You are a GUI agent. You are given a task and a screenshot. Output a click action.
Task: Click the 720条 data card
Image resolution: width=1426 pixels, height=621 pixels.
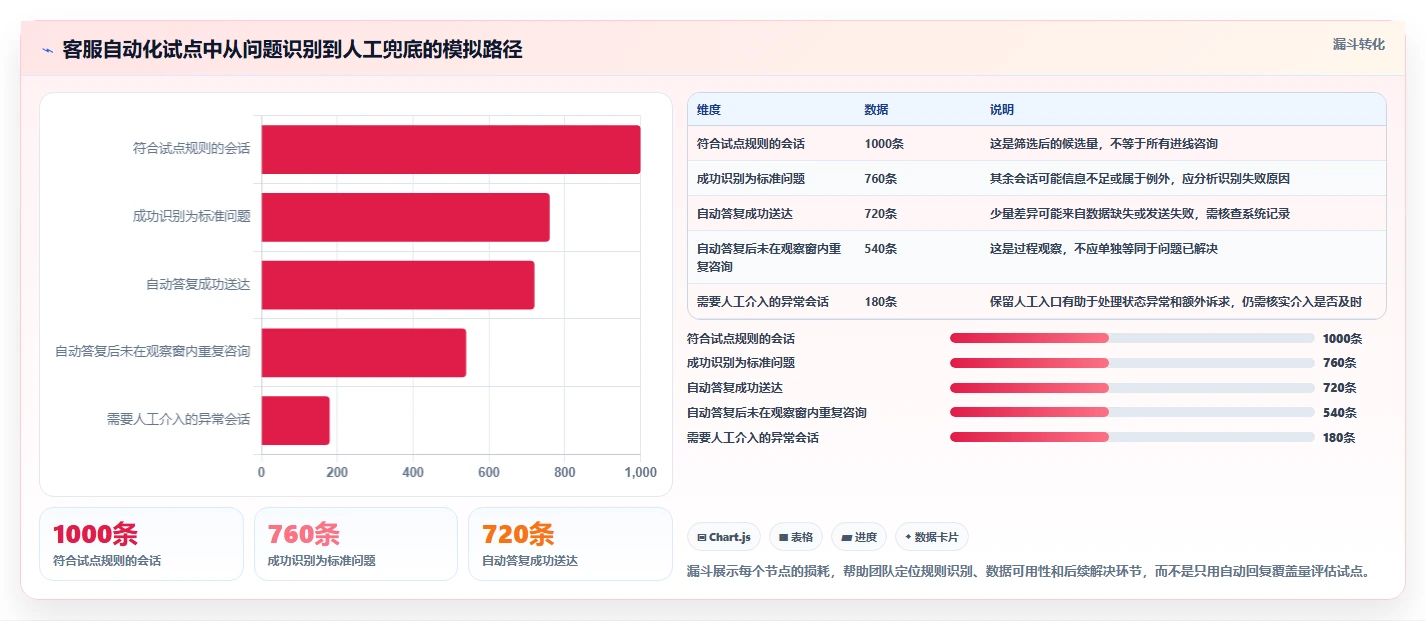(x=570, y=544)
